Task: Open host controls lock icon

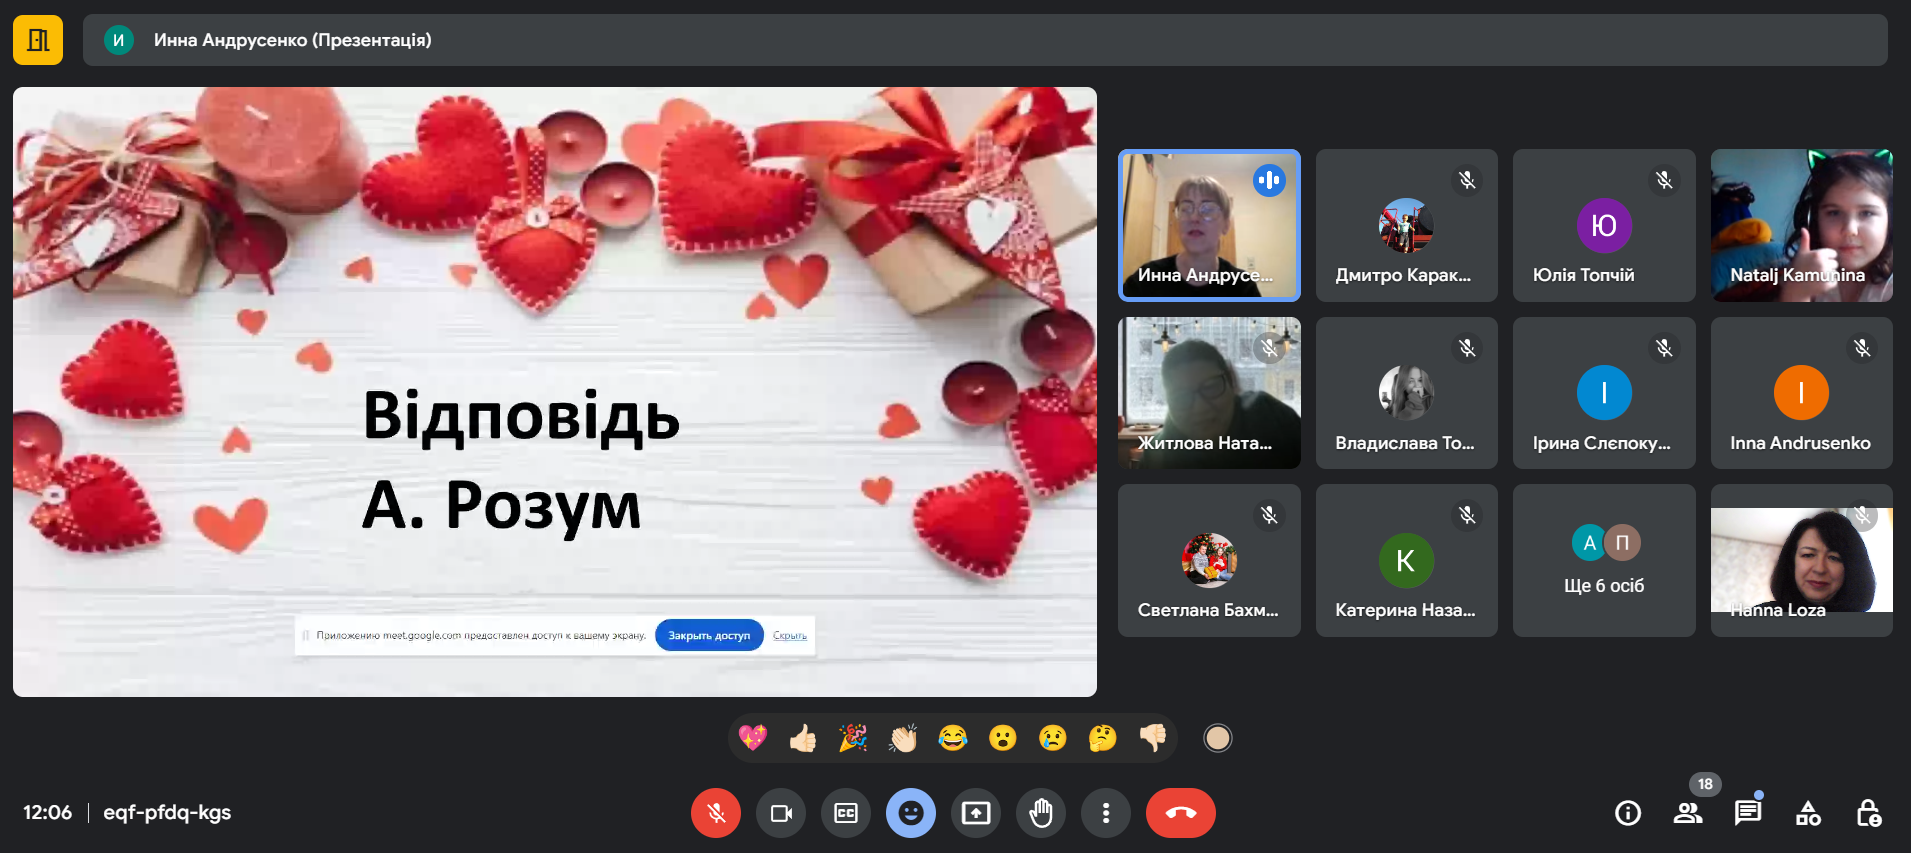Action: (1868, 813)
